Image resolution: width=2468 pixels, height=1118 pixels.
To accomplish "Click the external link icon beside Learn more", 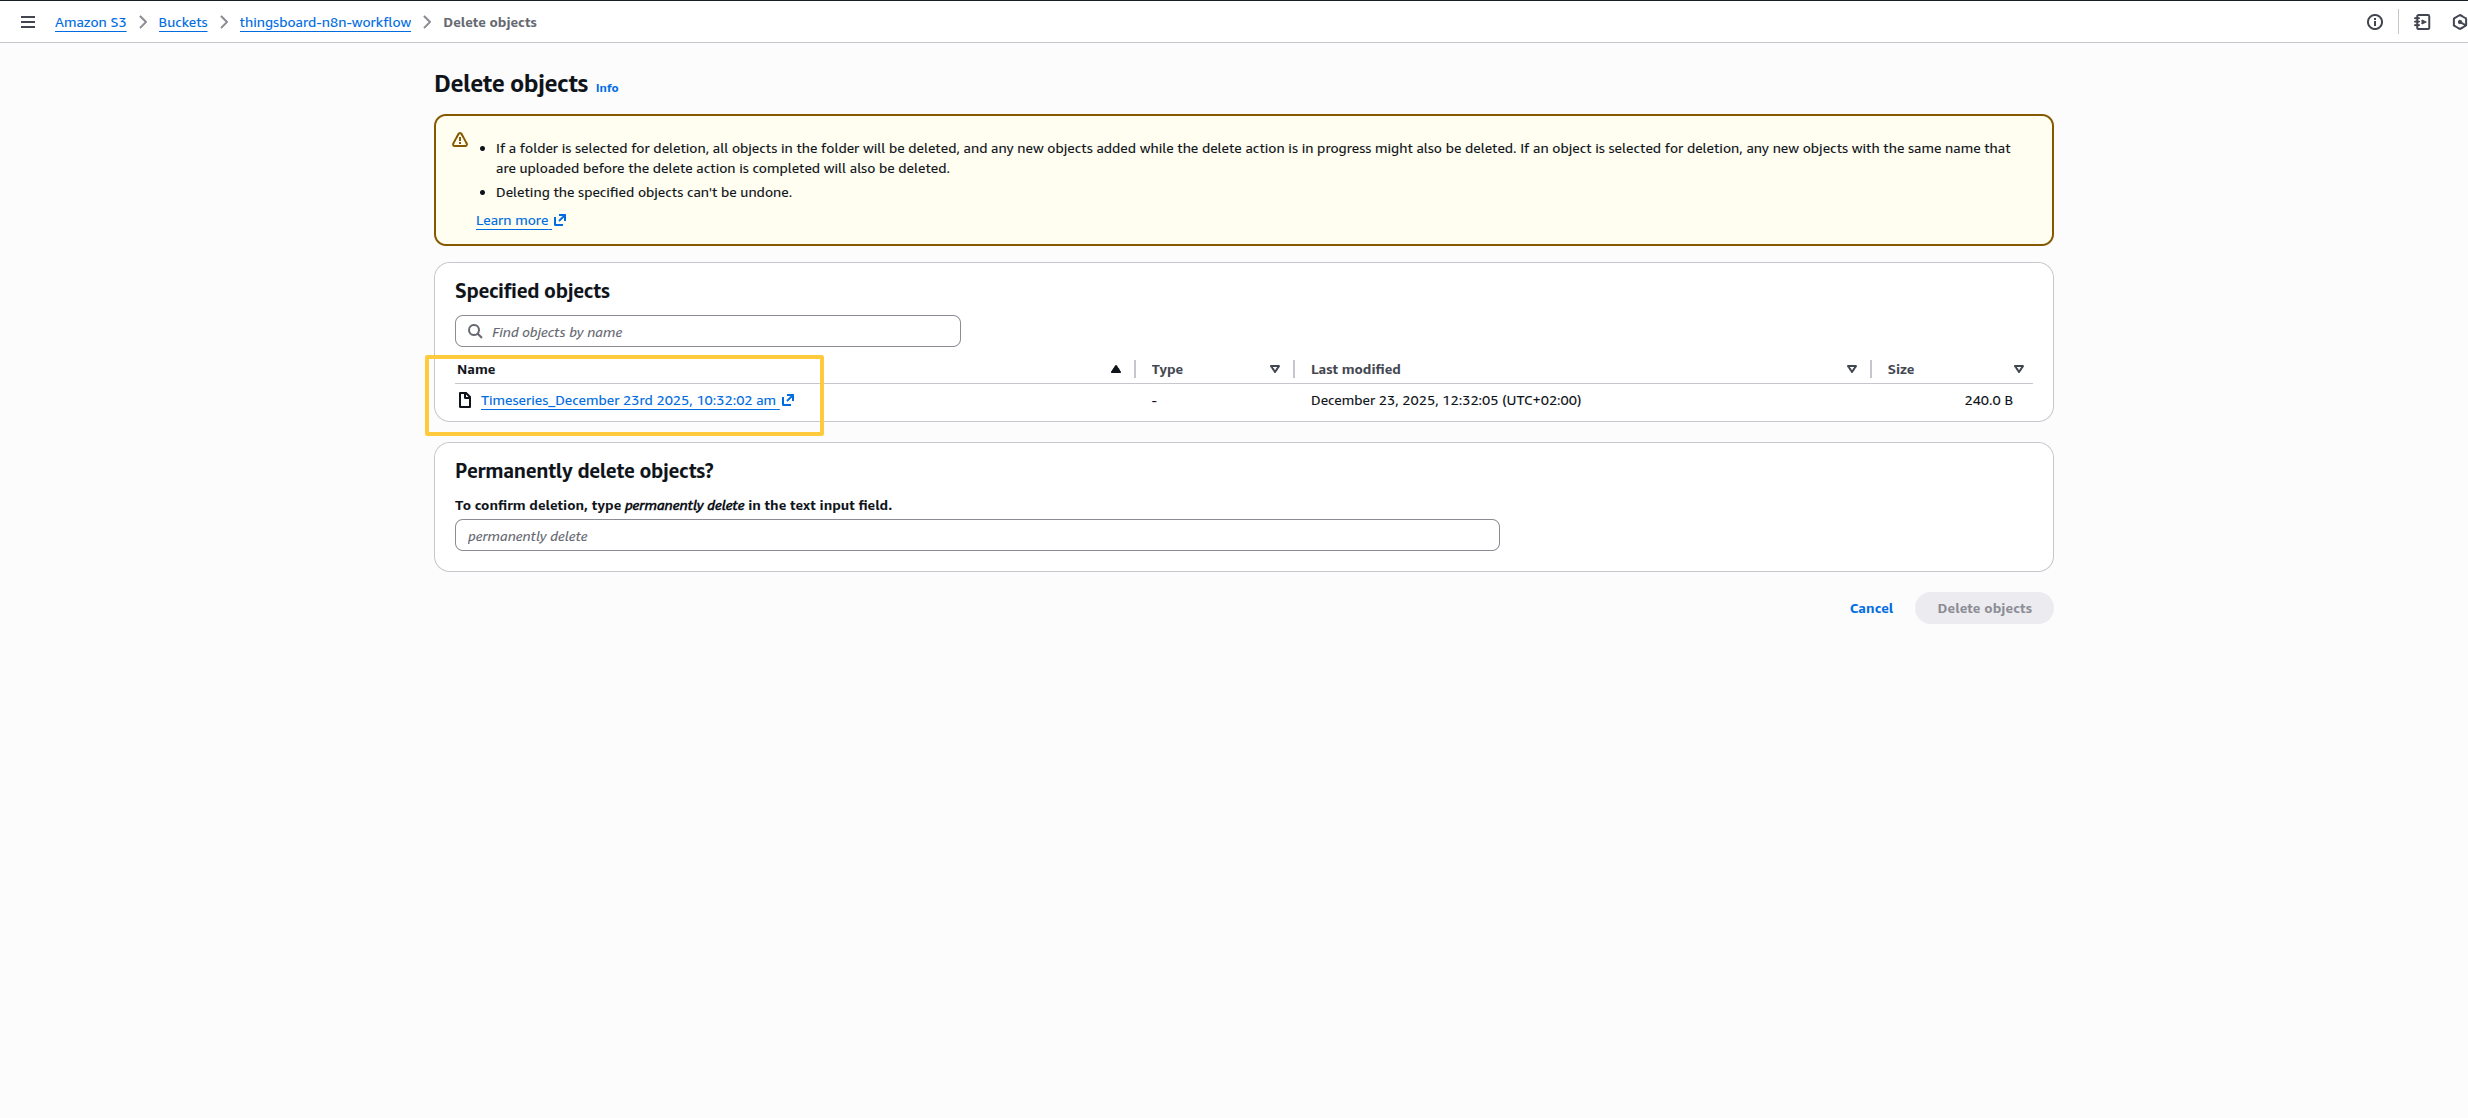I will 560,220.
